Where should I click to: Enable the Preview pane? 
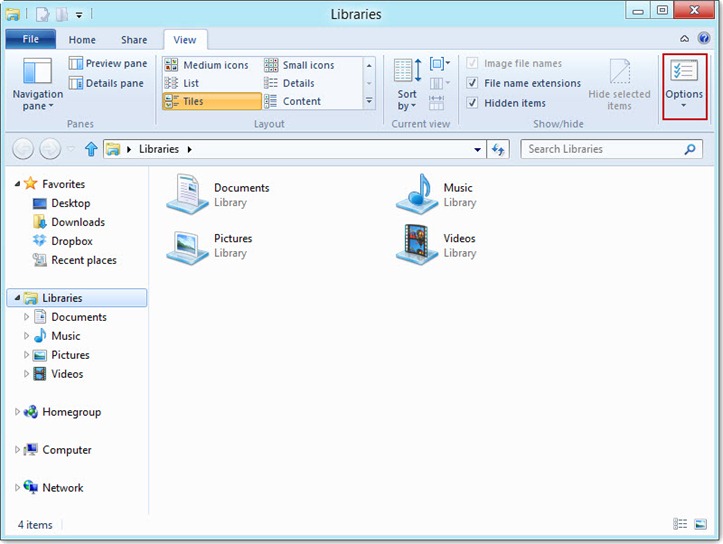106,64
